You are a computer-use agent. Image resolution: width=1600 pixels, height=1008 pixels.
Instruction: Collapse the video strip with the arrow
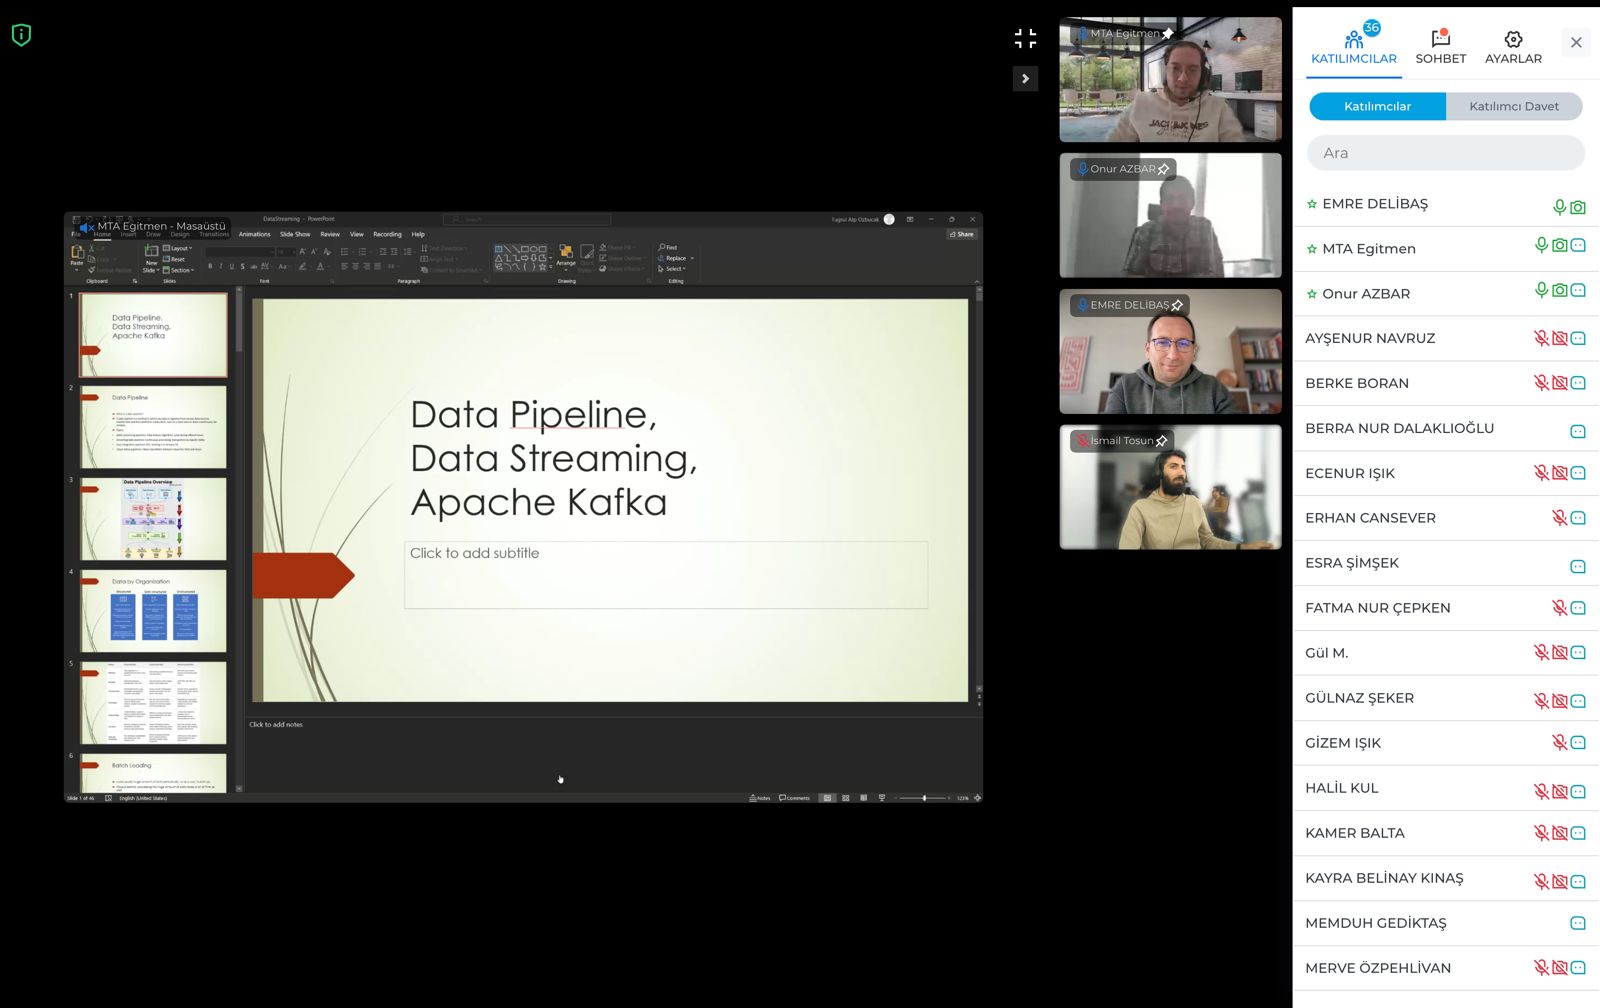pyautogui.click(x=1025, y=79)
